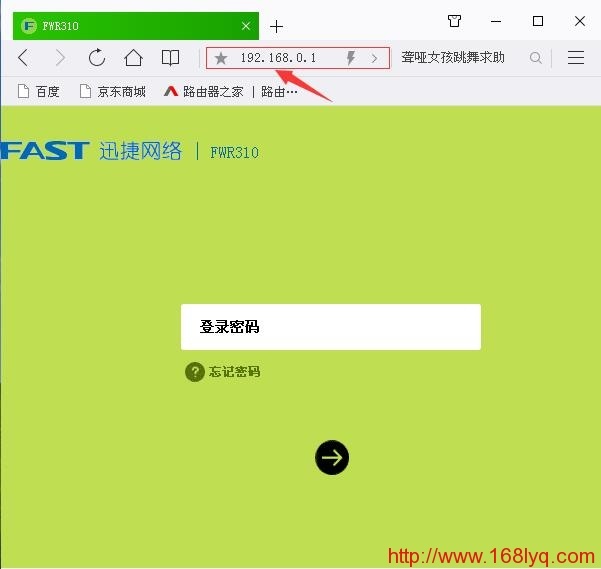Expand the address bar chevron arrow
Screen dimensions: 601x569
tap(375, 58)
